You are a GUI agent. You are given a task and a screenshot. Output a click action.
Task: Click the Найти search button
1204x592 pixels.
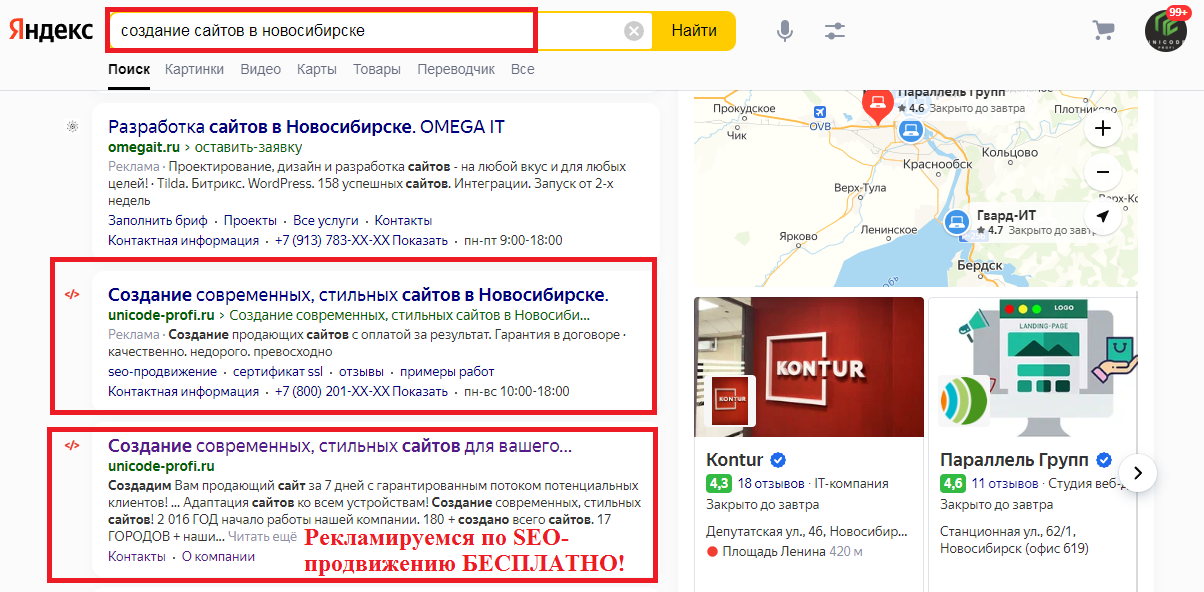tap(694, 31)
